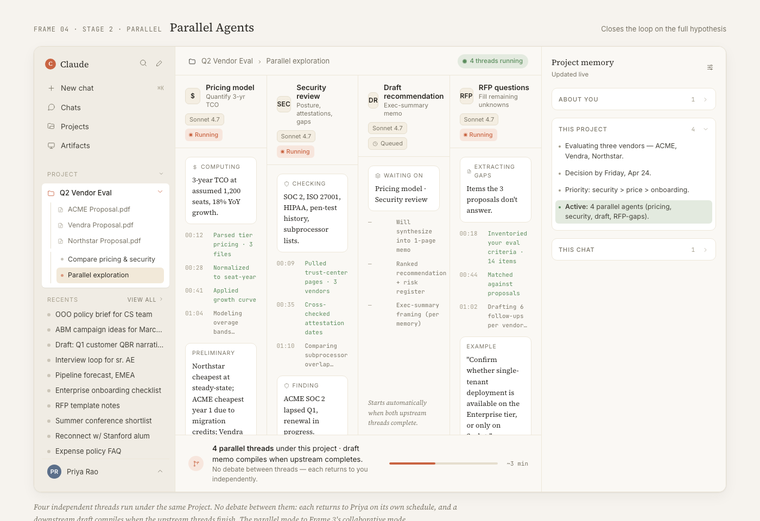The height and width of the screenshot is (521, 760).
Task: Click the RFP badge on RFP questions
Action: point(466,96)
